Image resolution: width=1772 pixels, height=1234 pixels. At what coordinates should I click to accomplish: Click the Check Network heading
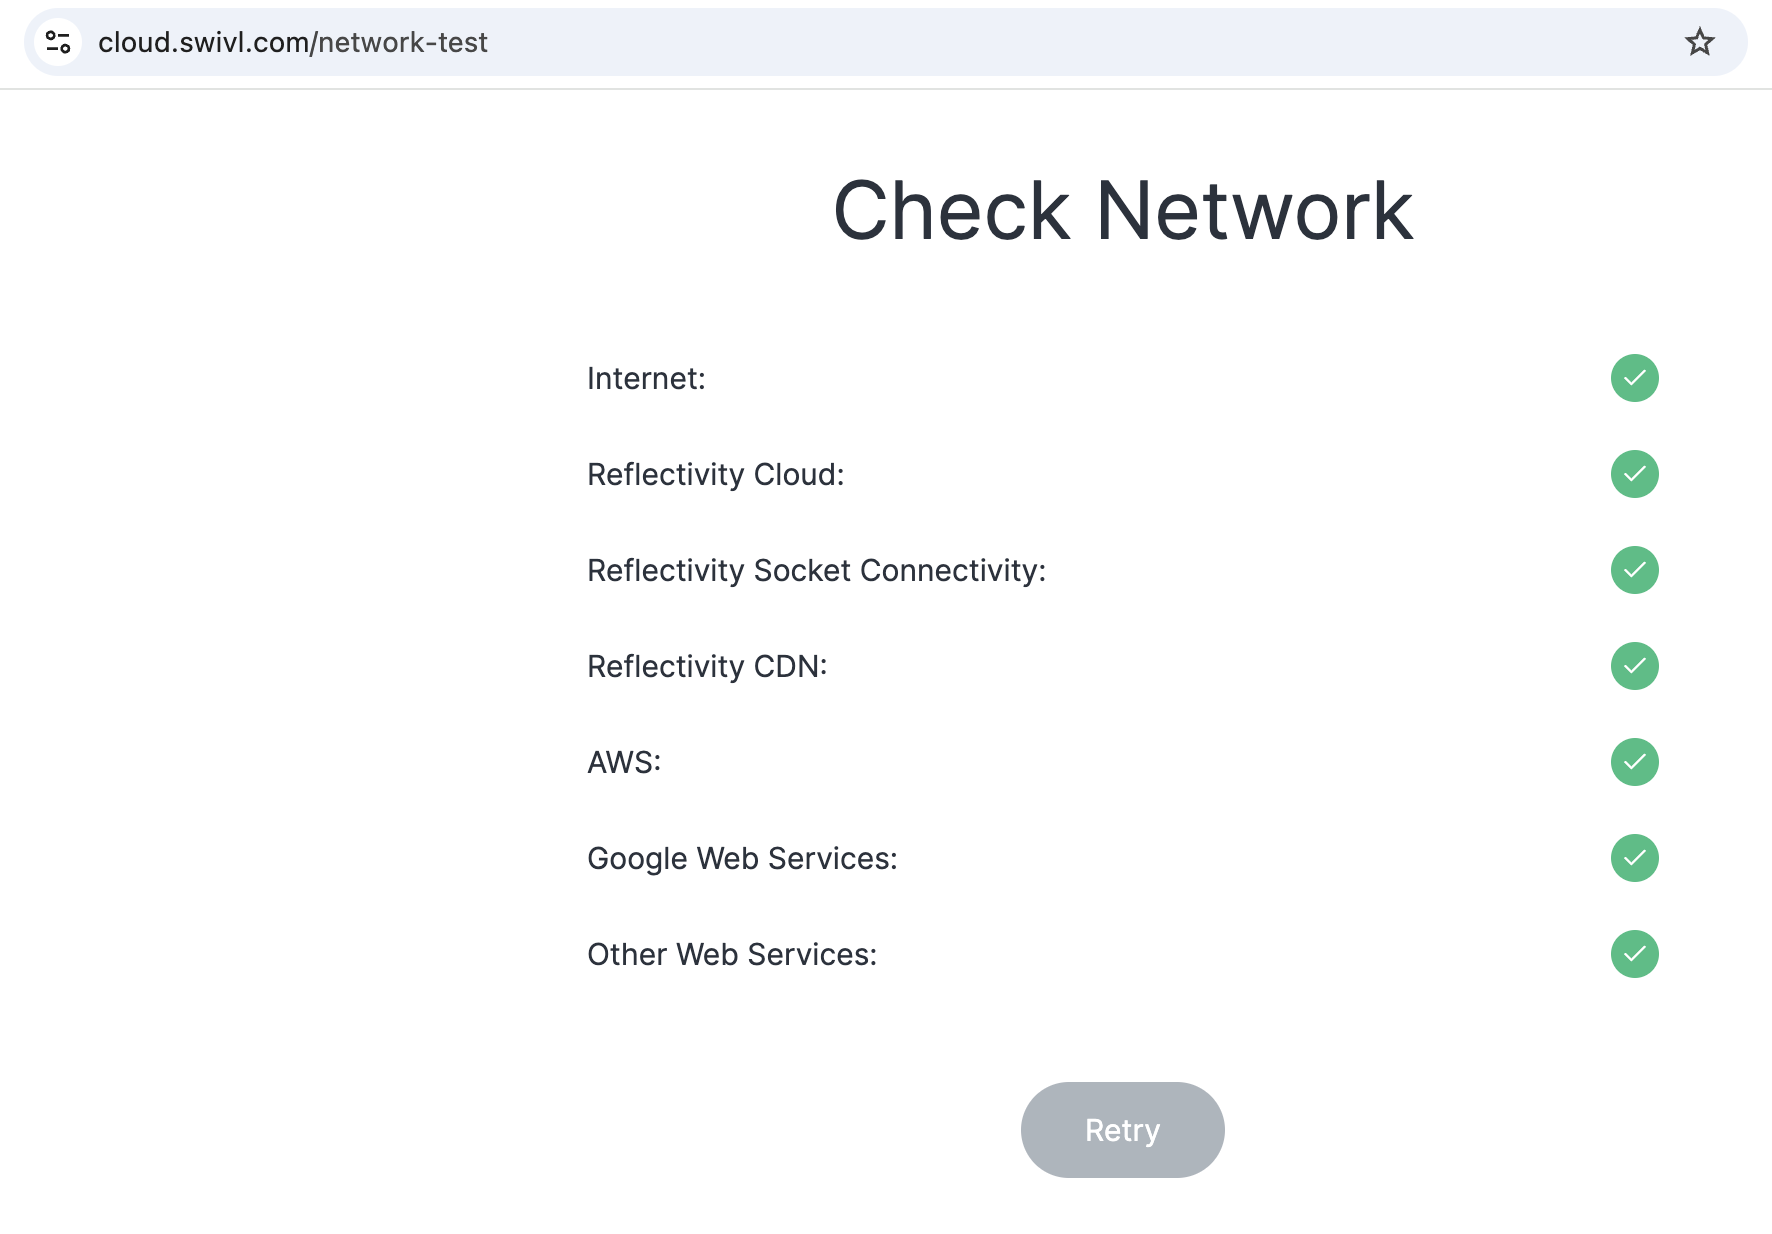1122,211
